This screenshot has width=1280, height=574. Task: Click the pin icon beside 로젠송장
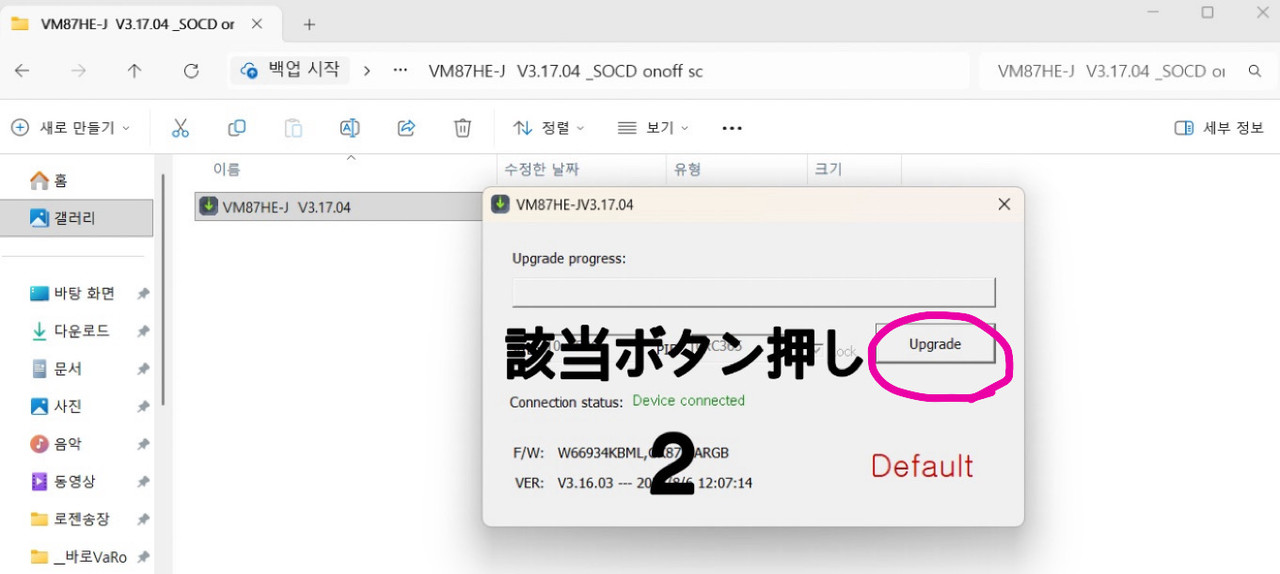click(x=143, y=520)
